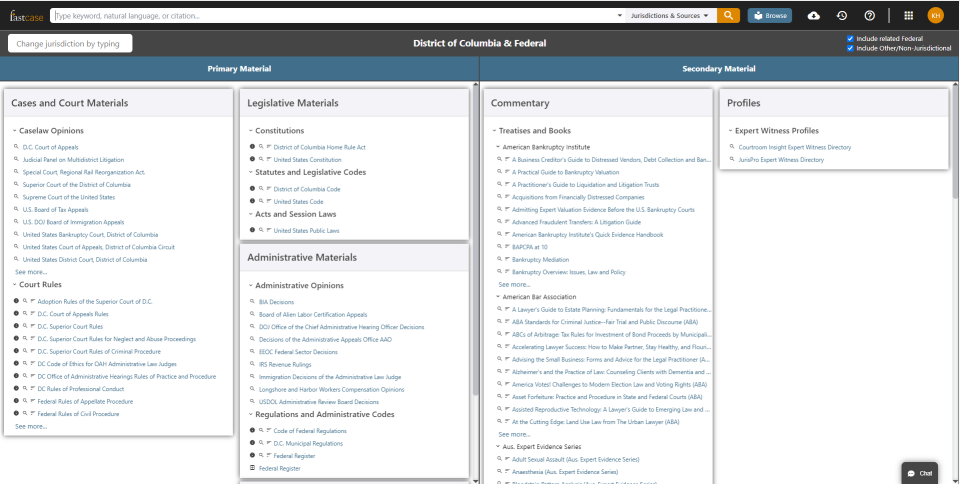This screenshot has width=960, height=484.
Task: Collapse the American Bar Association group
Action: (x=498, y=297)
